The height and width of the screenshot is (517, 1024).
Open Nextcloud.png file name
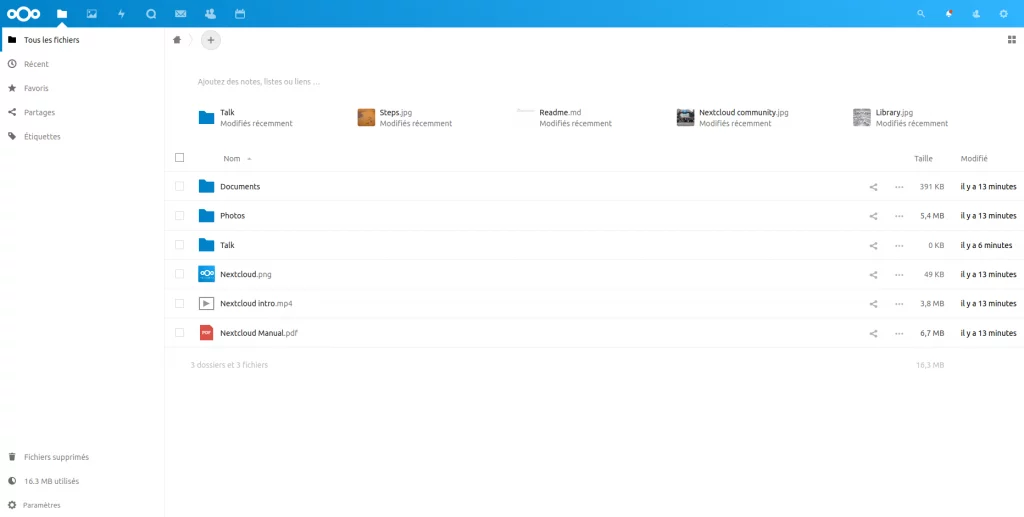[246, 275]
